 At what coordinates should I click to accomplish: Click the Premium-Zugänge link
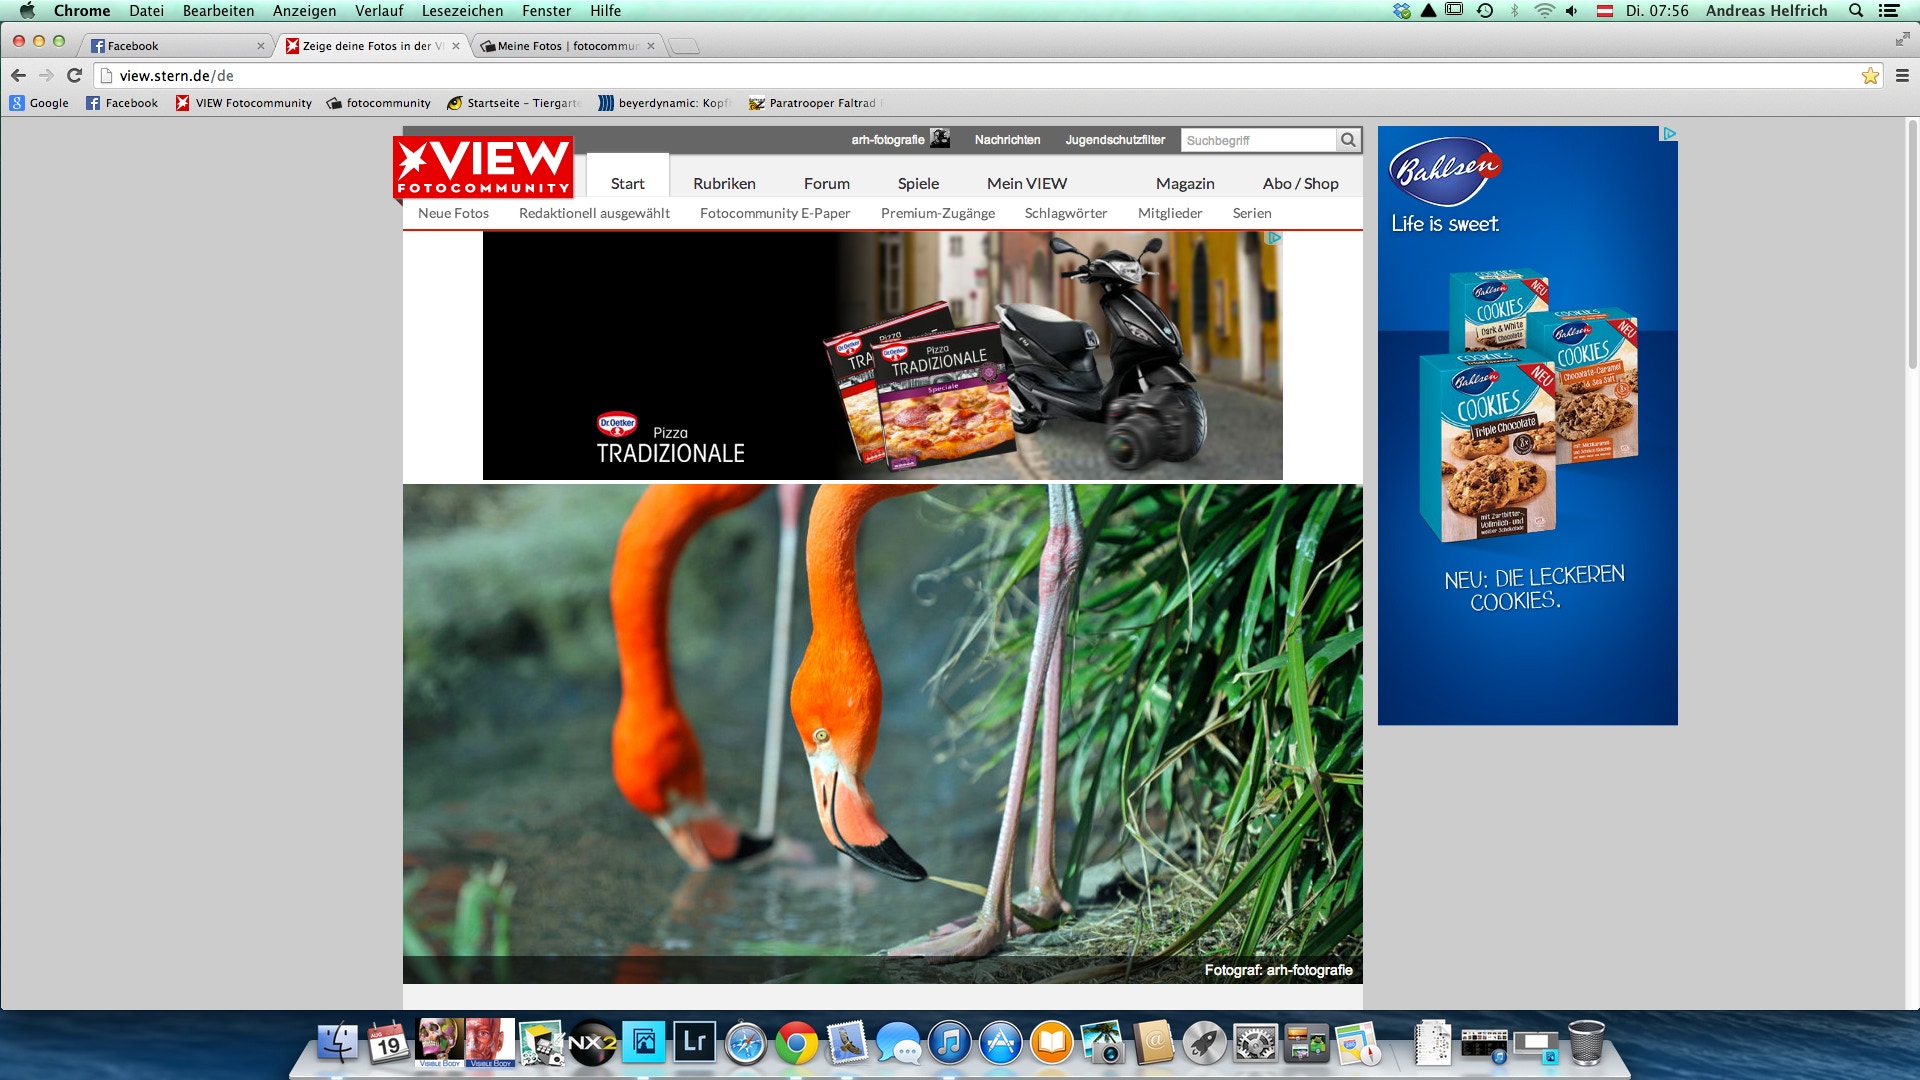938,213
